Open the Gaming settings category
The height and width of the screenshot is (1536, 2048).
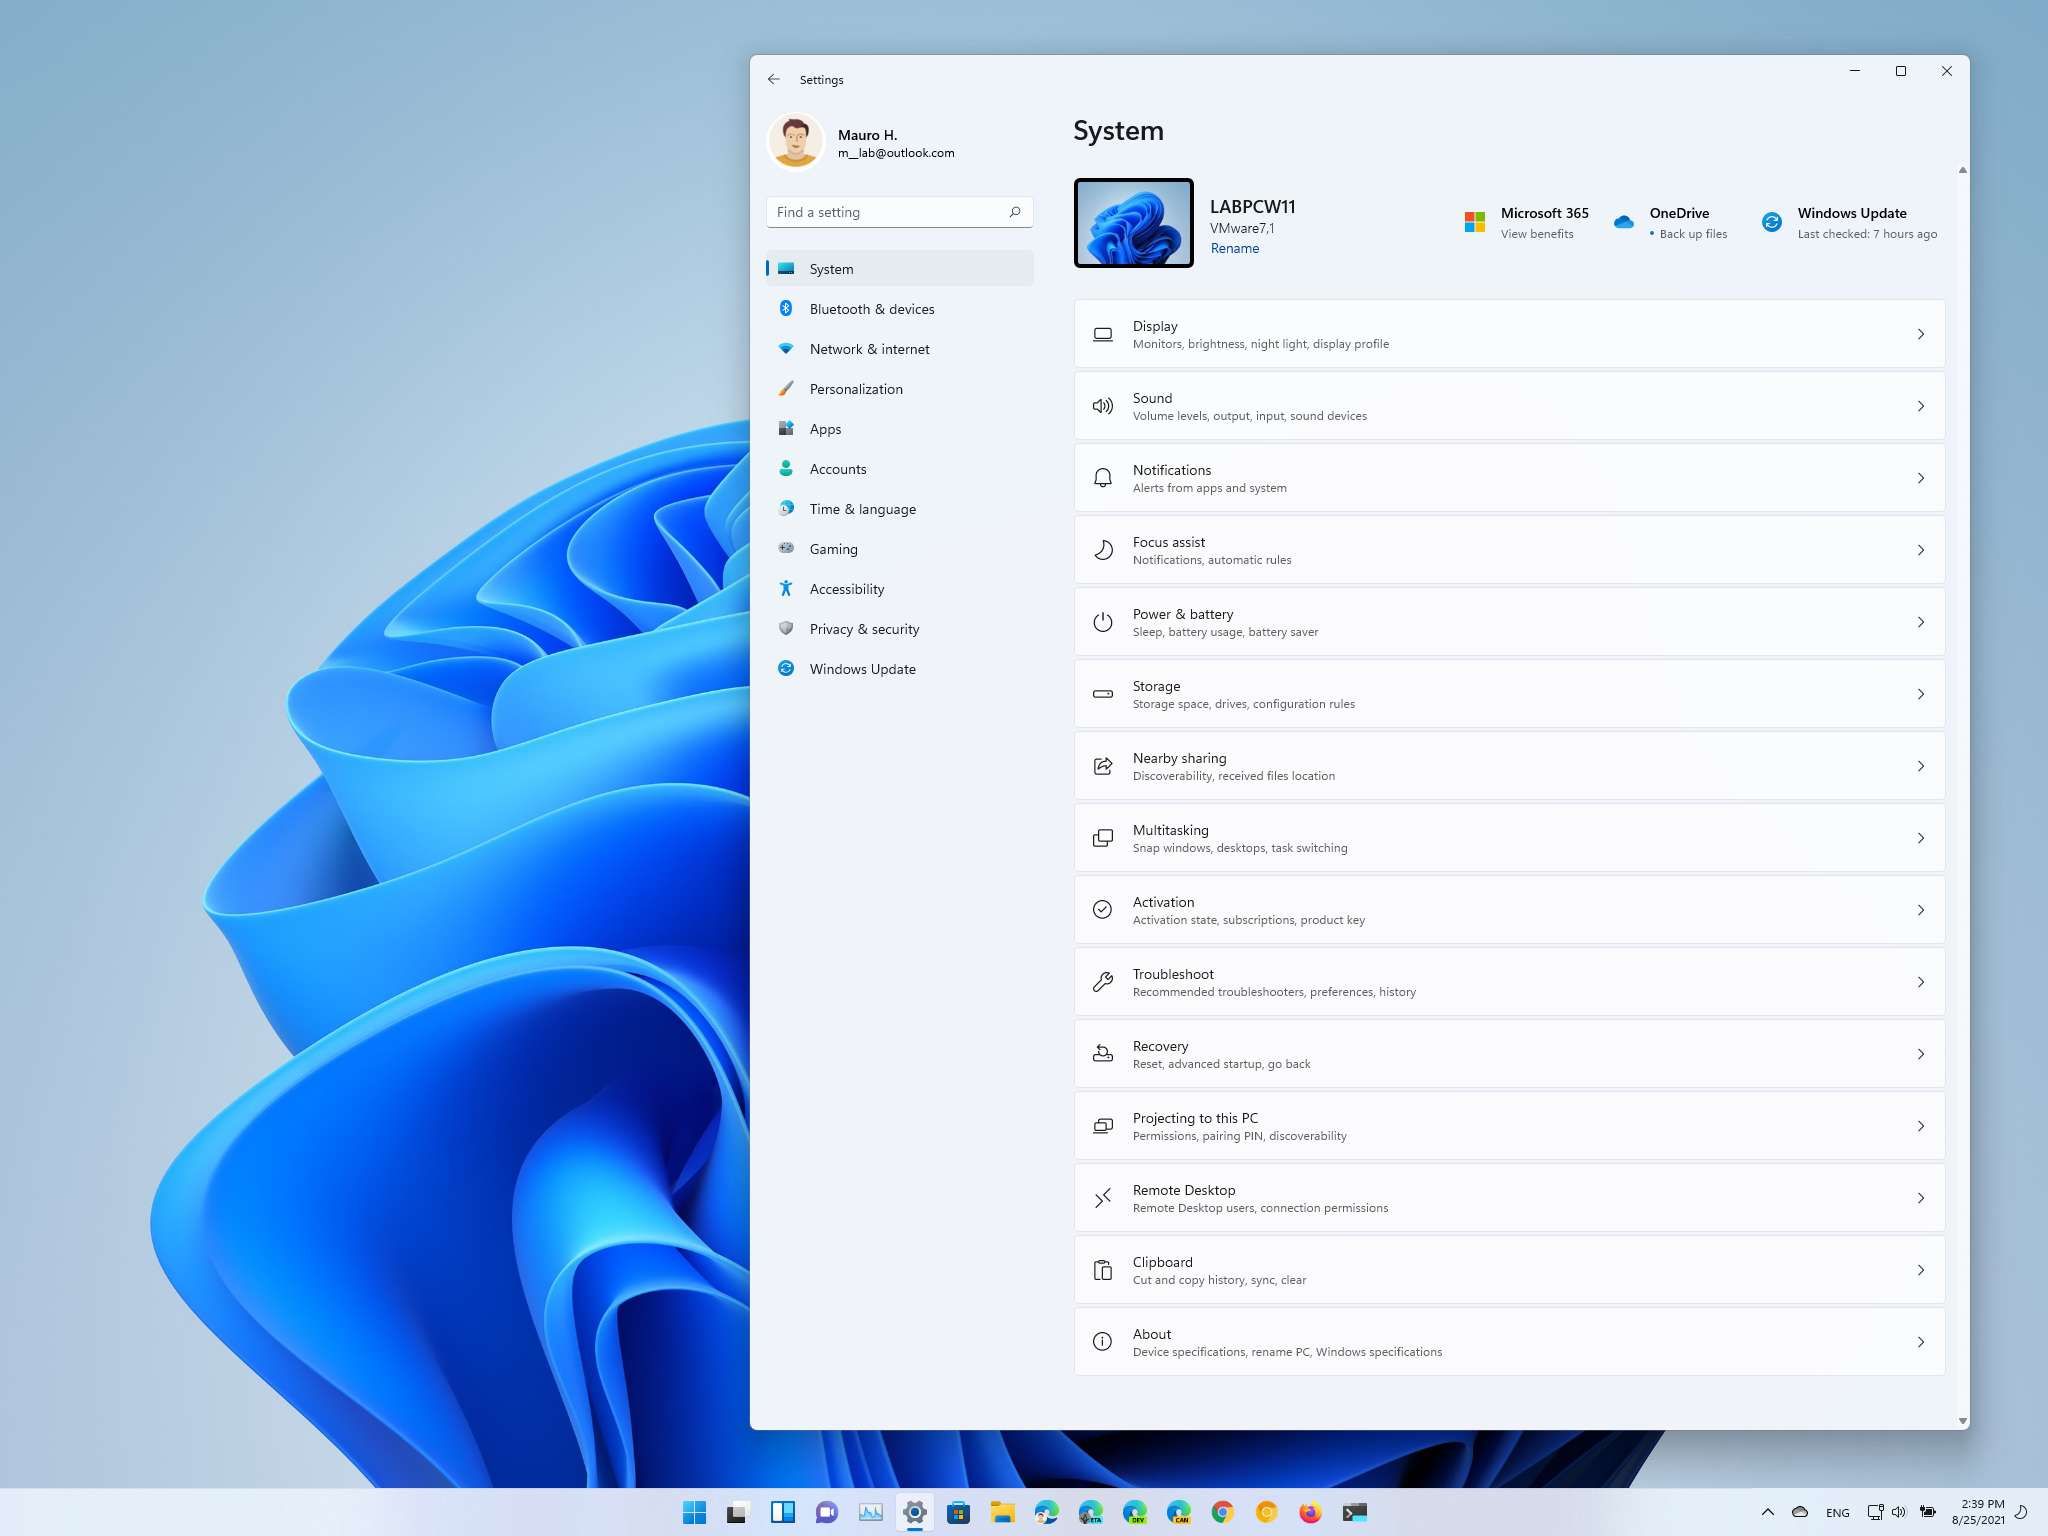pos(833,549)
